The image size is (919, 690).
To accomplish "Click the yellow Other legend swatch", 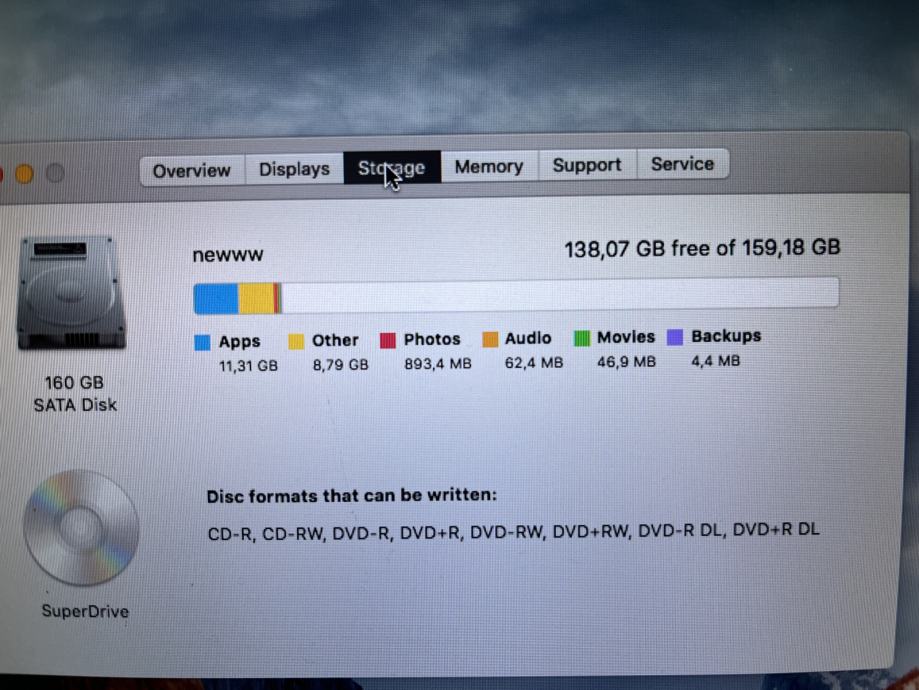I will pyautogui.click(x=296, y=341).
